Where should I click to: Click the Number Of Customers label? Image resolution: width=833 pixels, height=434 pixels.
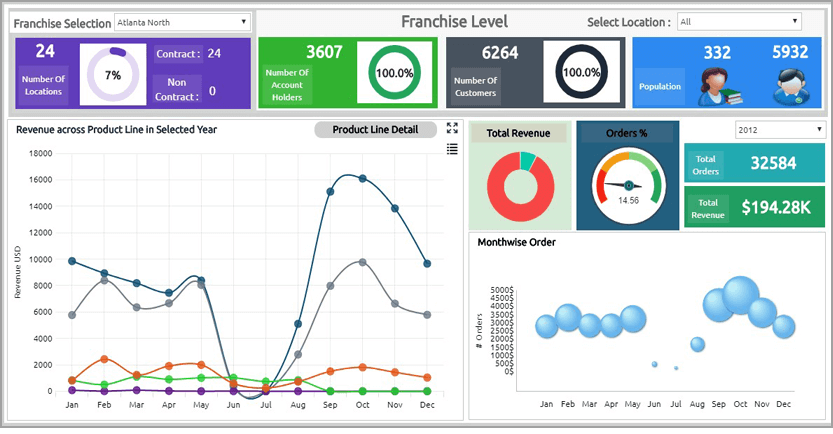click(475, 87)
